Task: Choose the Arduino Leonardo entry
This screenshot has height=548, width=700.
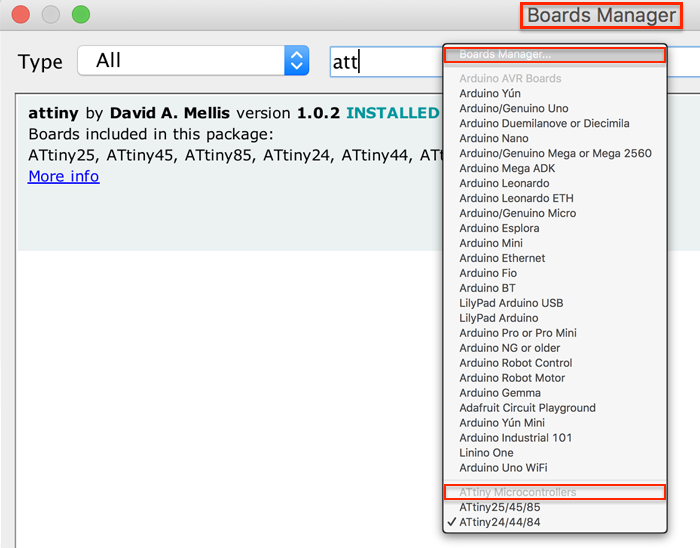Action: tap(555, 183)
